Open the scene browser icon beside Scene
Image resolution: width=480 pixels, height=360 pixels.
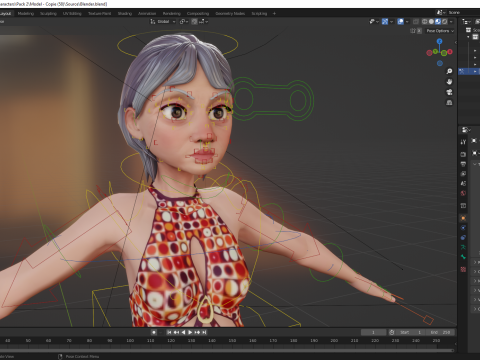click(x=440, y=12)
